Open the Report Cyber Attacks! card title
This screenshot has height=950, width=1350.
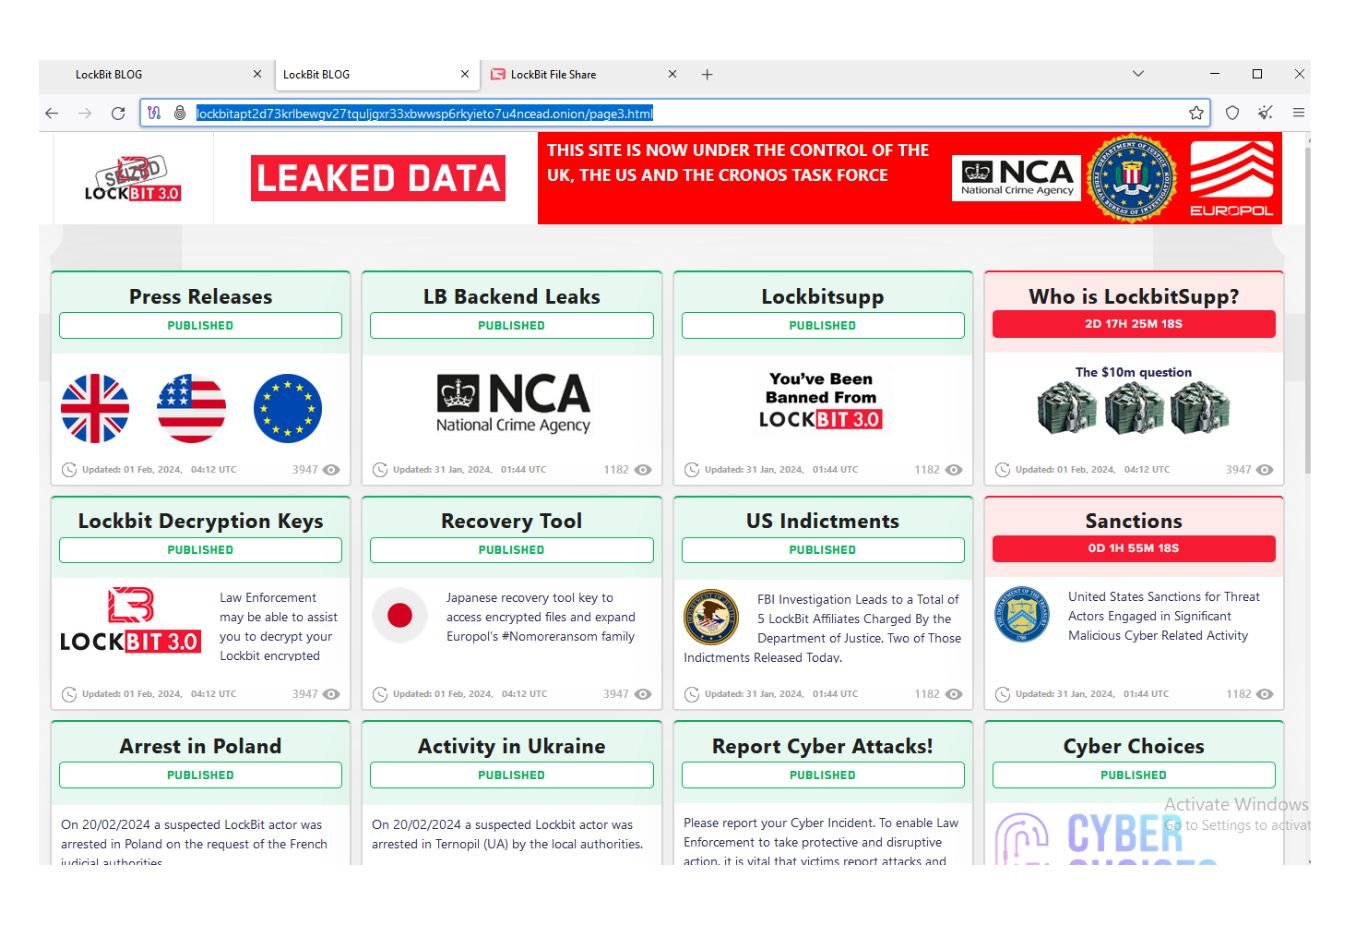[x=822, y=746]
